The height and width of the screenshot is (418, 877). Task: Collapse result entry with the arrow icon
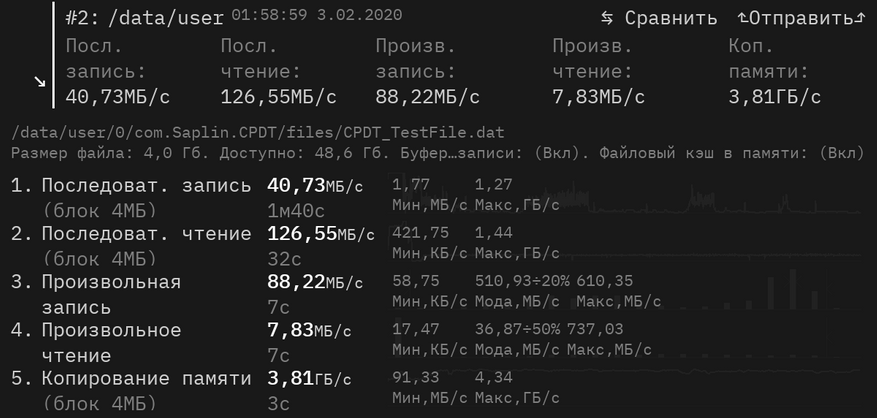point(40,82)
